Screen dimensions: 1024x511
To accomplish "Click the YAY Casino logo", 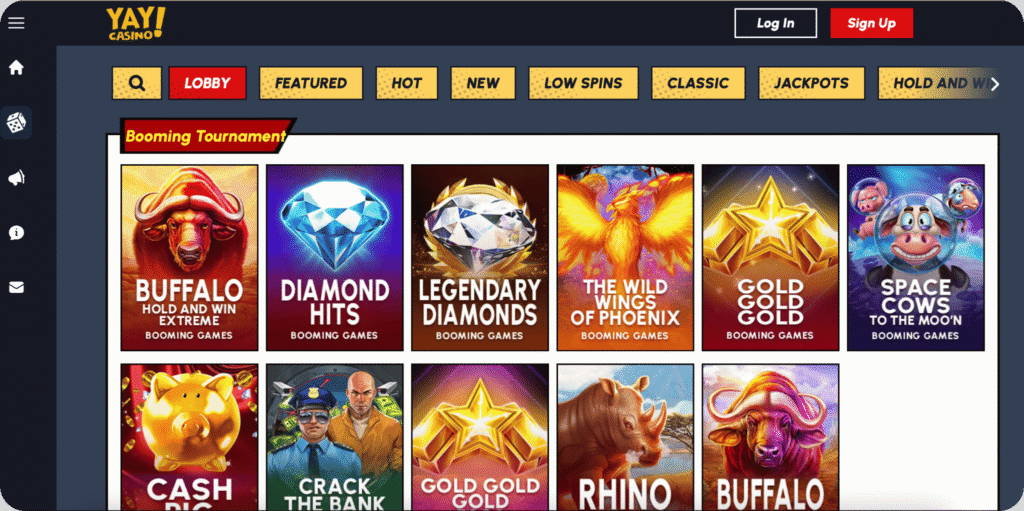I will coord(136,24).
